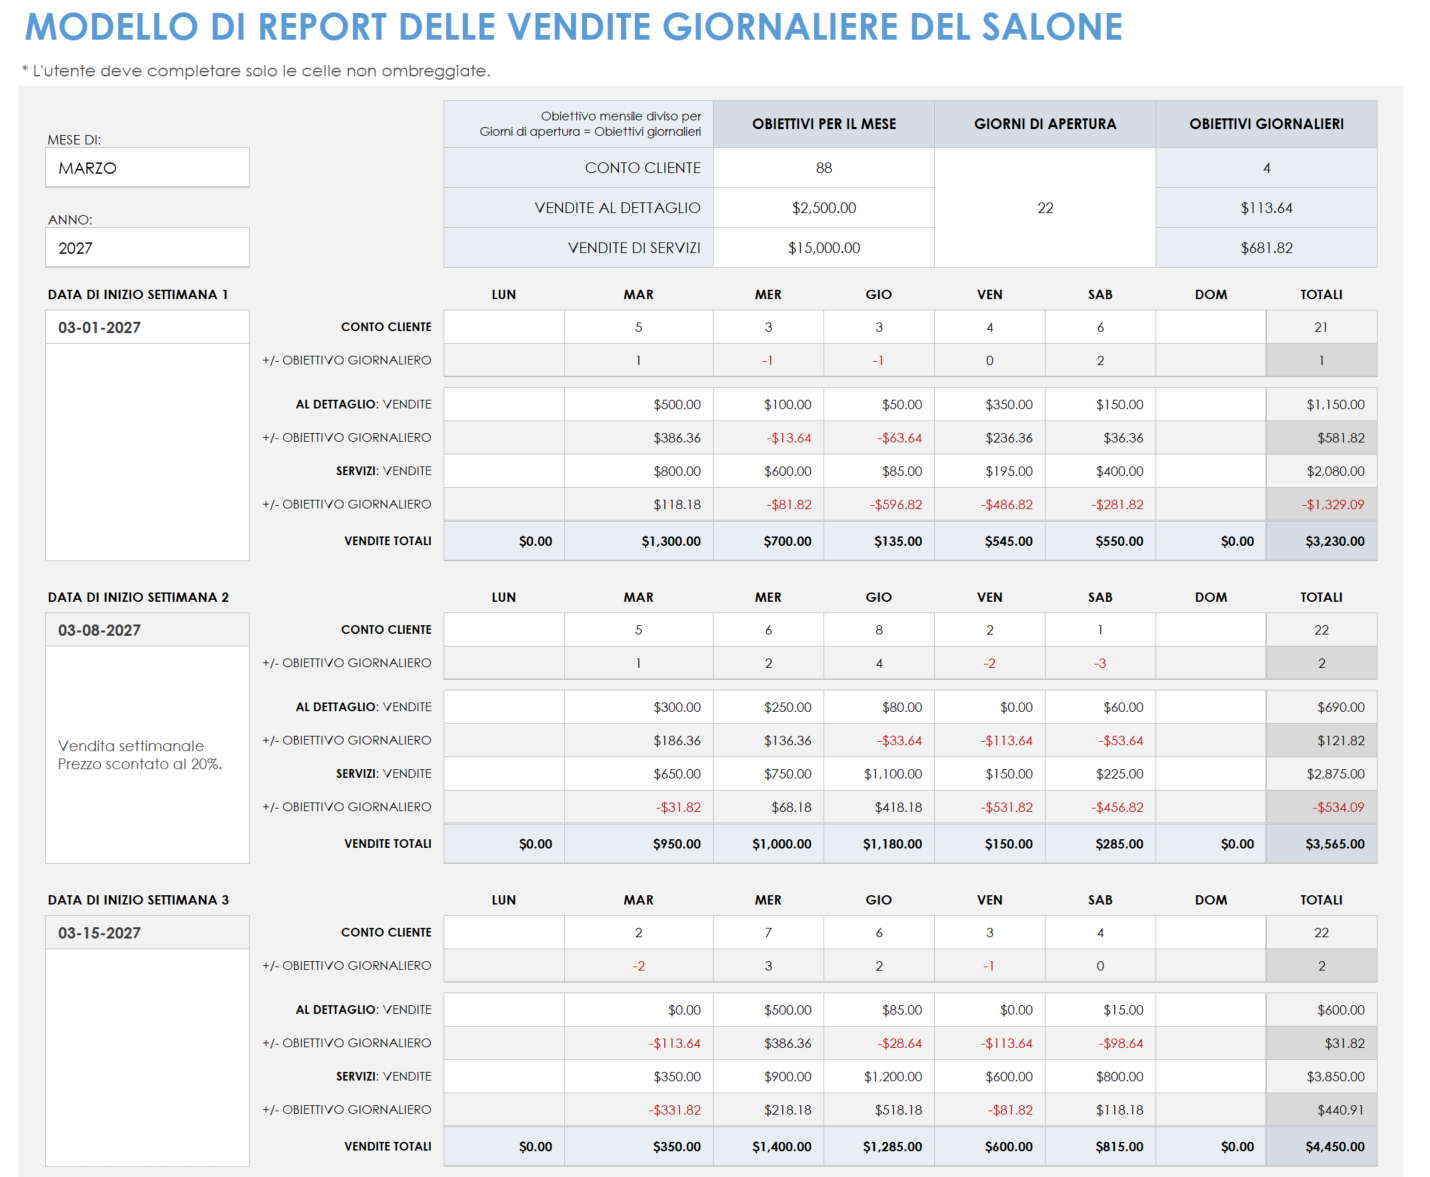Select monthly services goal cell $15,000.00

824,248
